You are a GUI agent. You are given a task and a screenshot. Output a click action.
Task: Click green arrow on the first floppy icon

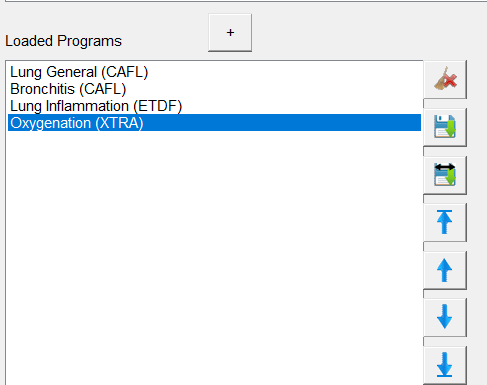tap(450, 129)
